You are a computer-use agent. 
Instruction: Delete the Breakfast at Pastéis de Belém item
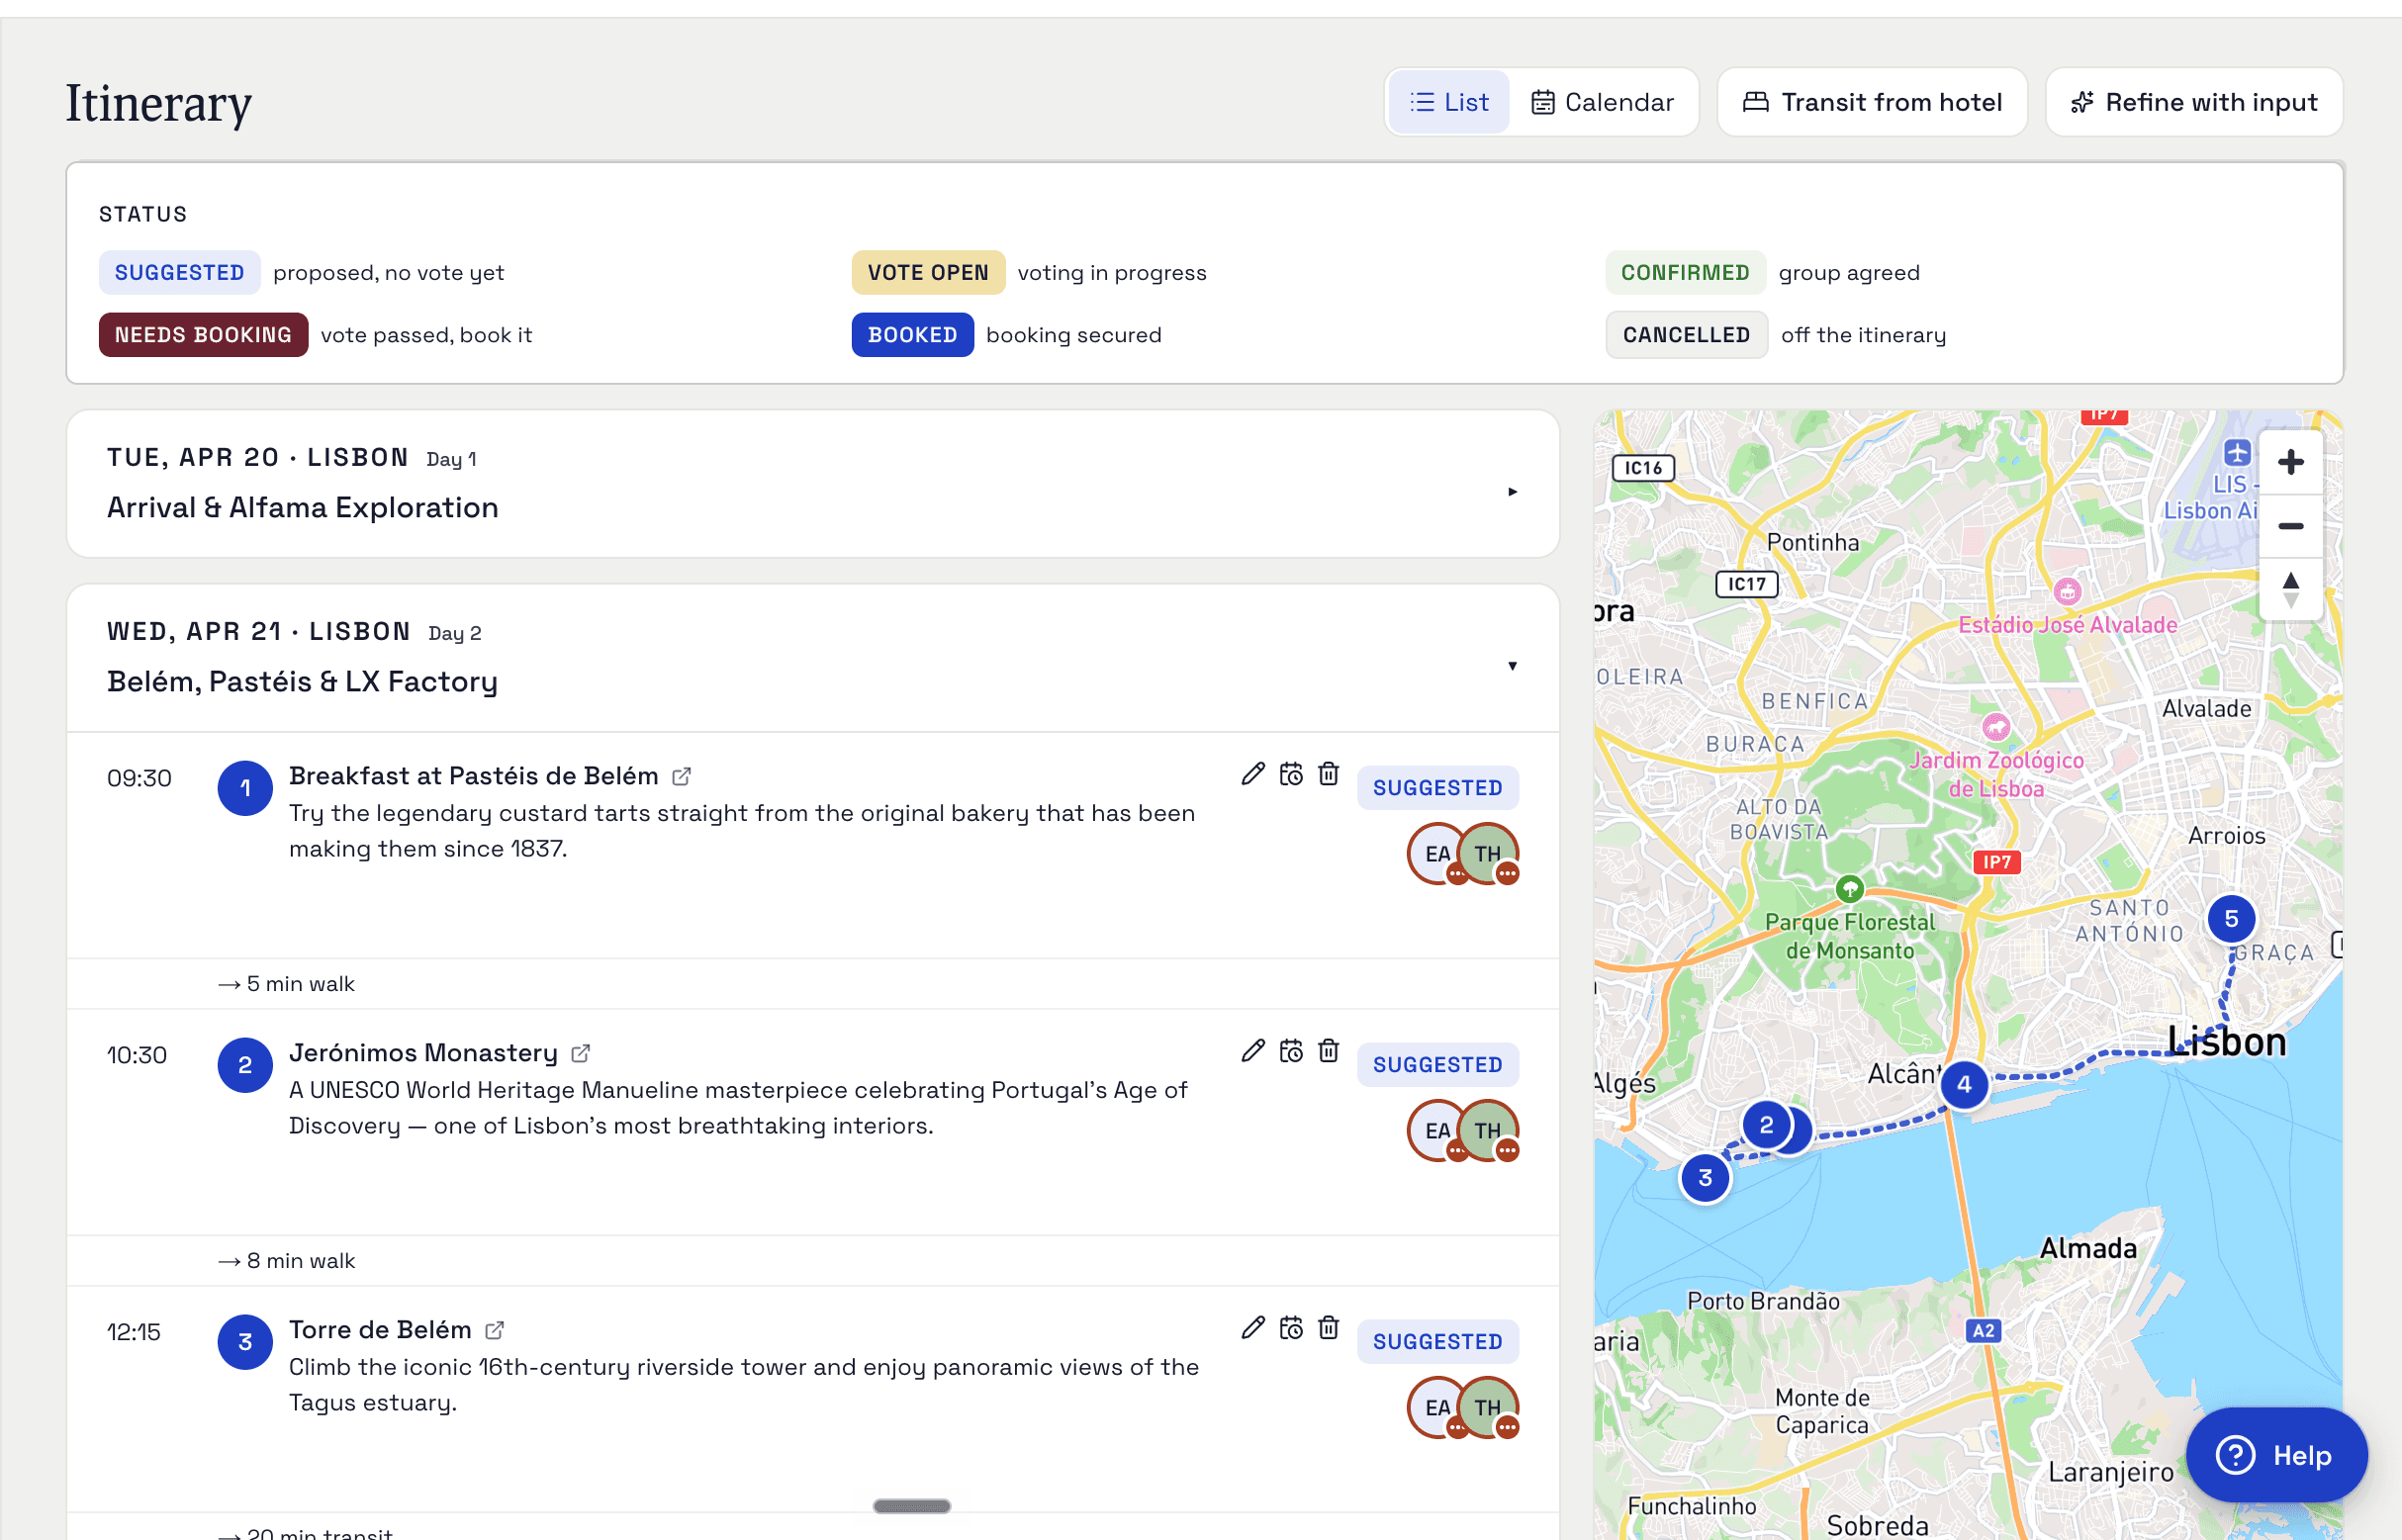(1328, 774)
